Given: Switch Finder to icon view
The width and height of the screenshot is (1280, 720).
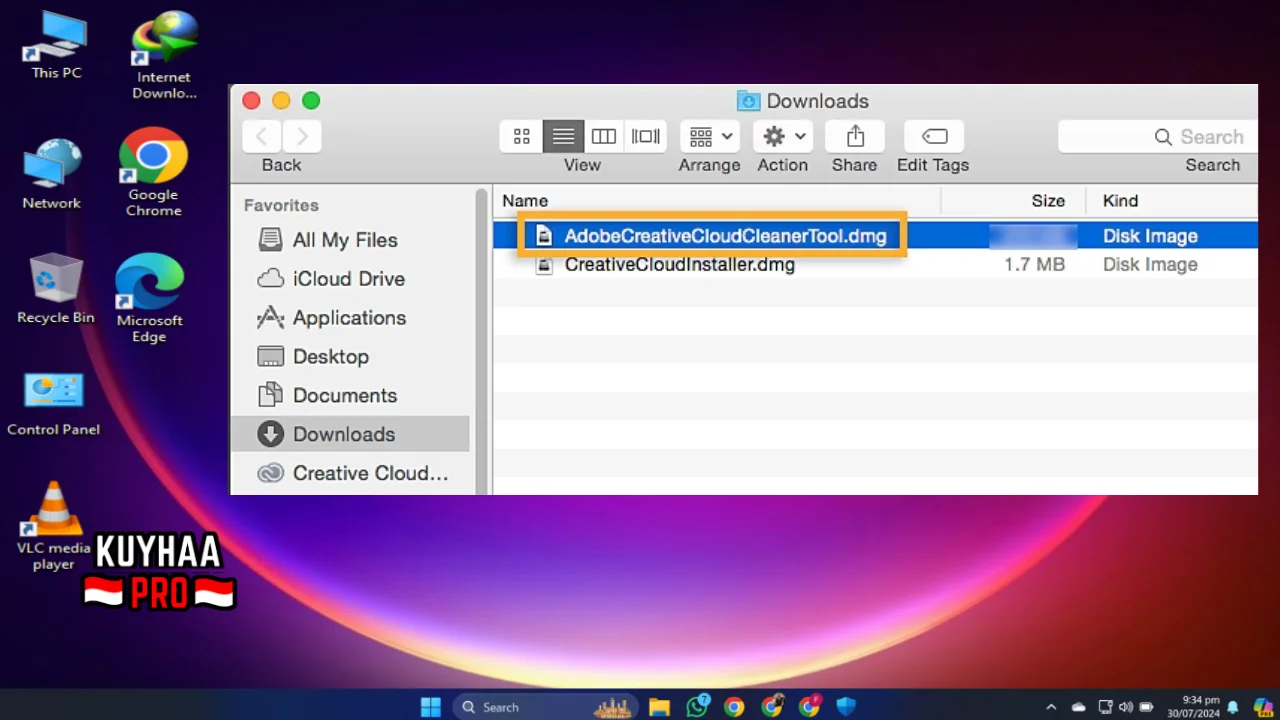Looking at the screenshot, I should click(x=521, y=136).
